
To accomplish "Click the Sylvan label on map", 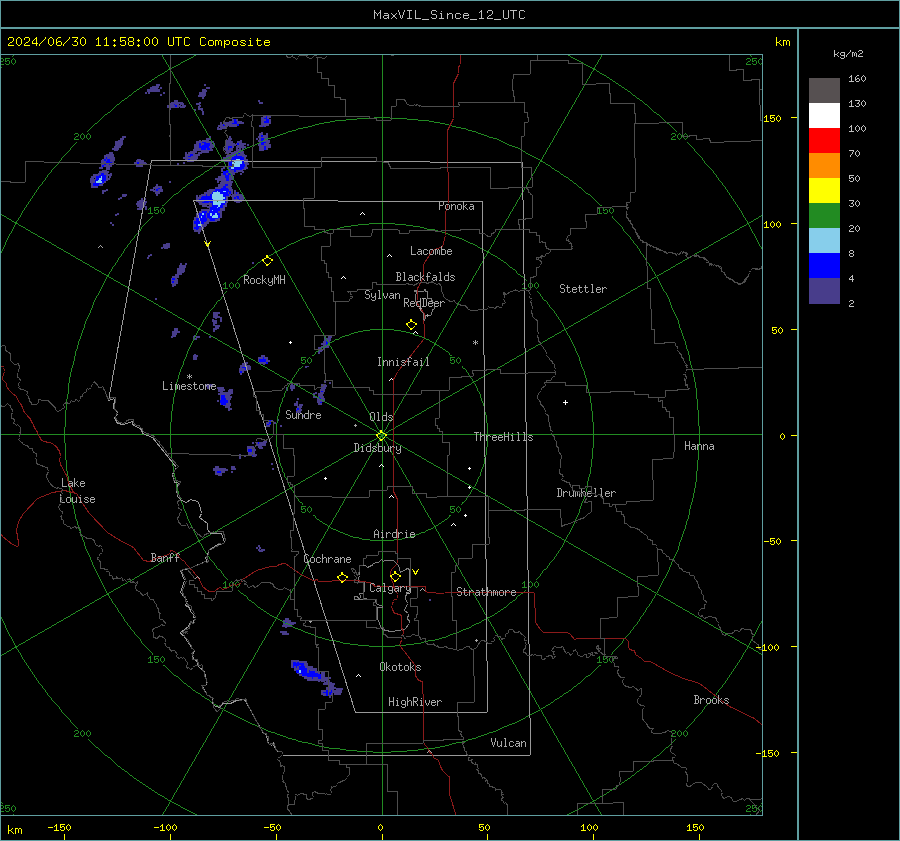I will (x=382, y=296).
